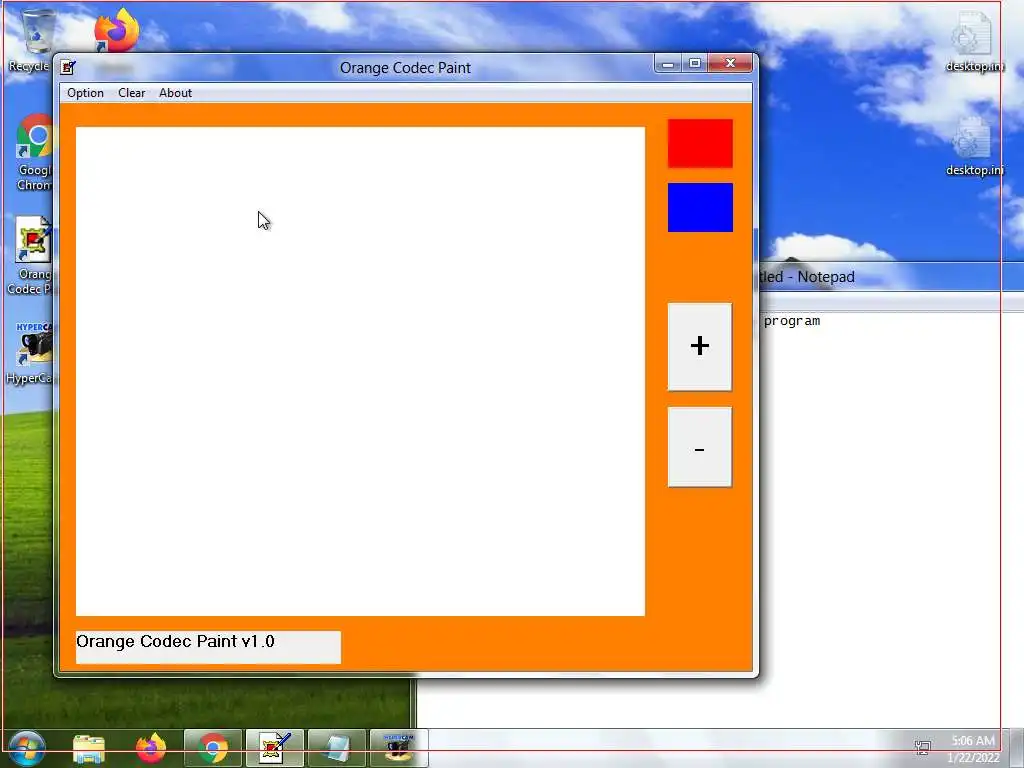Click the Orange Codec Paint v1.0 status field
The height and width of the screenshot is (768, 1024).
[208, 647]
